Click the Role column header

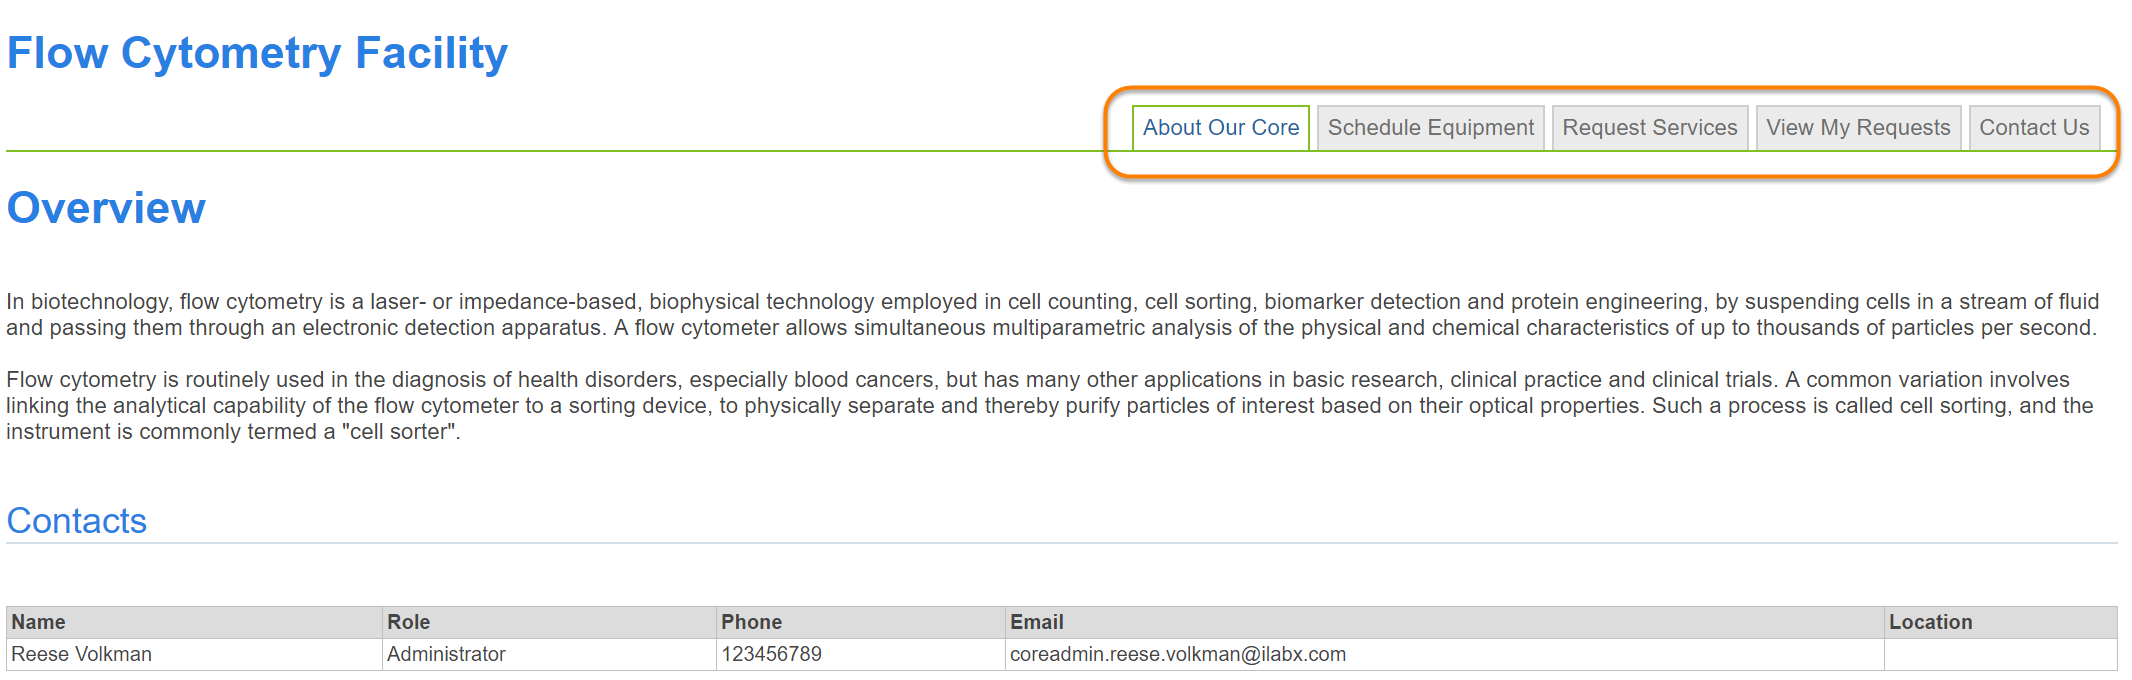[408, 622]
